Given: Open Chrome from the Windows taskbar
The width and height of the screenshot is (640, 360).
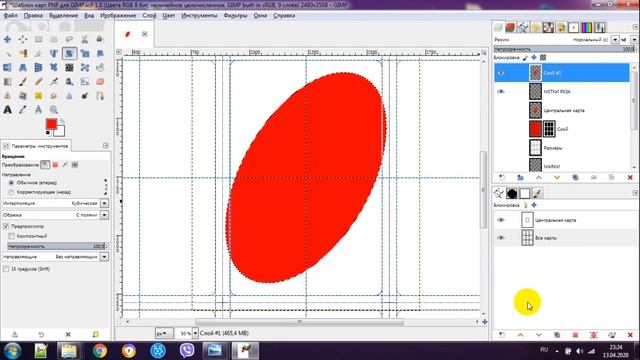Looking at the screenshot, I should pyautogui.click(x=99, y=351).
